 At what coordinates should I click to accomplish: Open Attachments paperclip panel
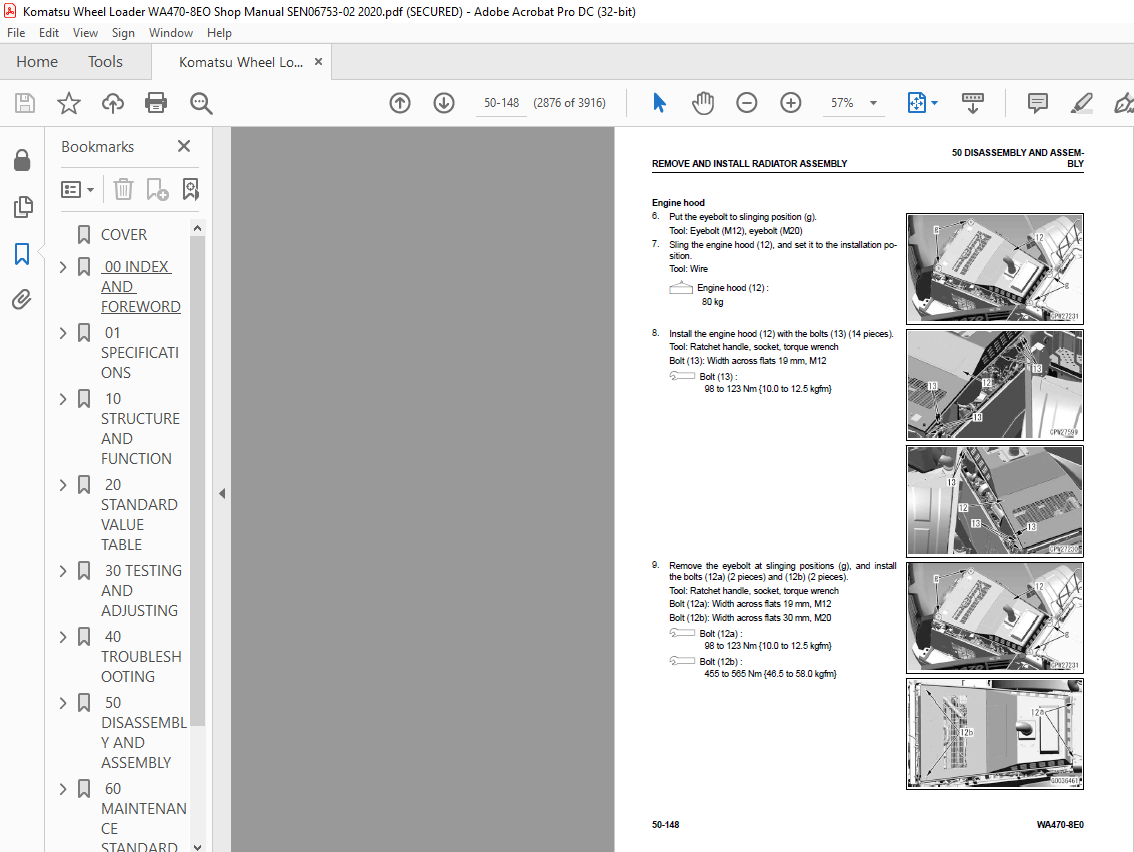22,299
